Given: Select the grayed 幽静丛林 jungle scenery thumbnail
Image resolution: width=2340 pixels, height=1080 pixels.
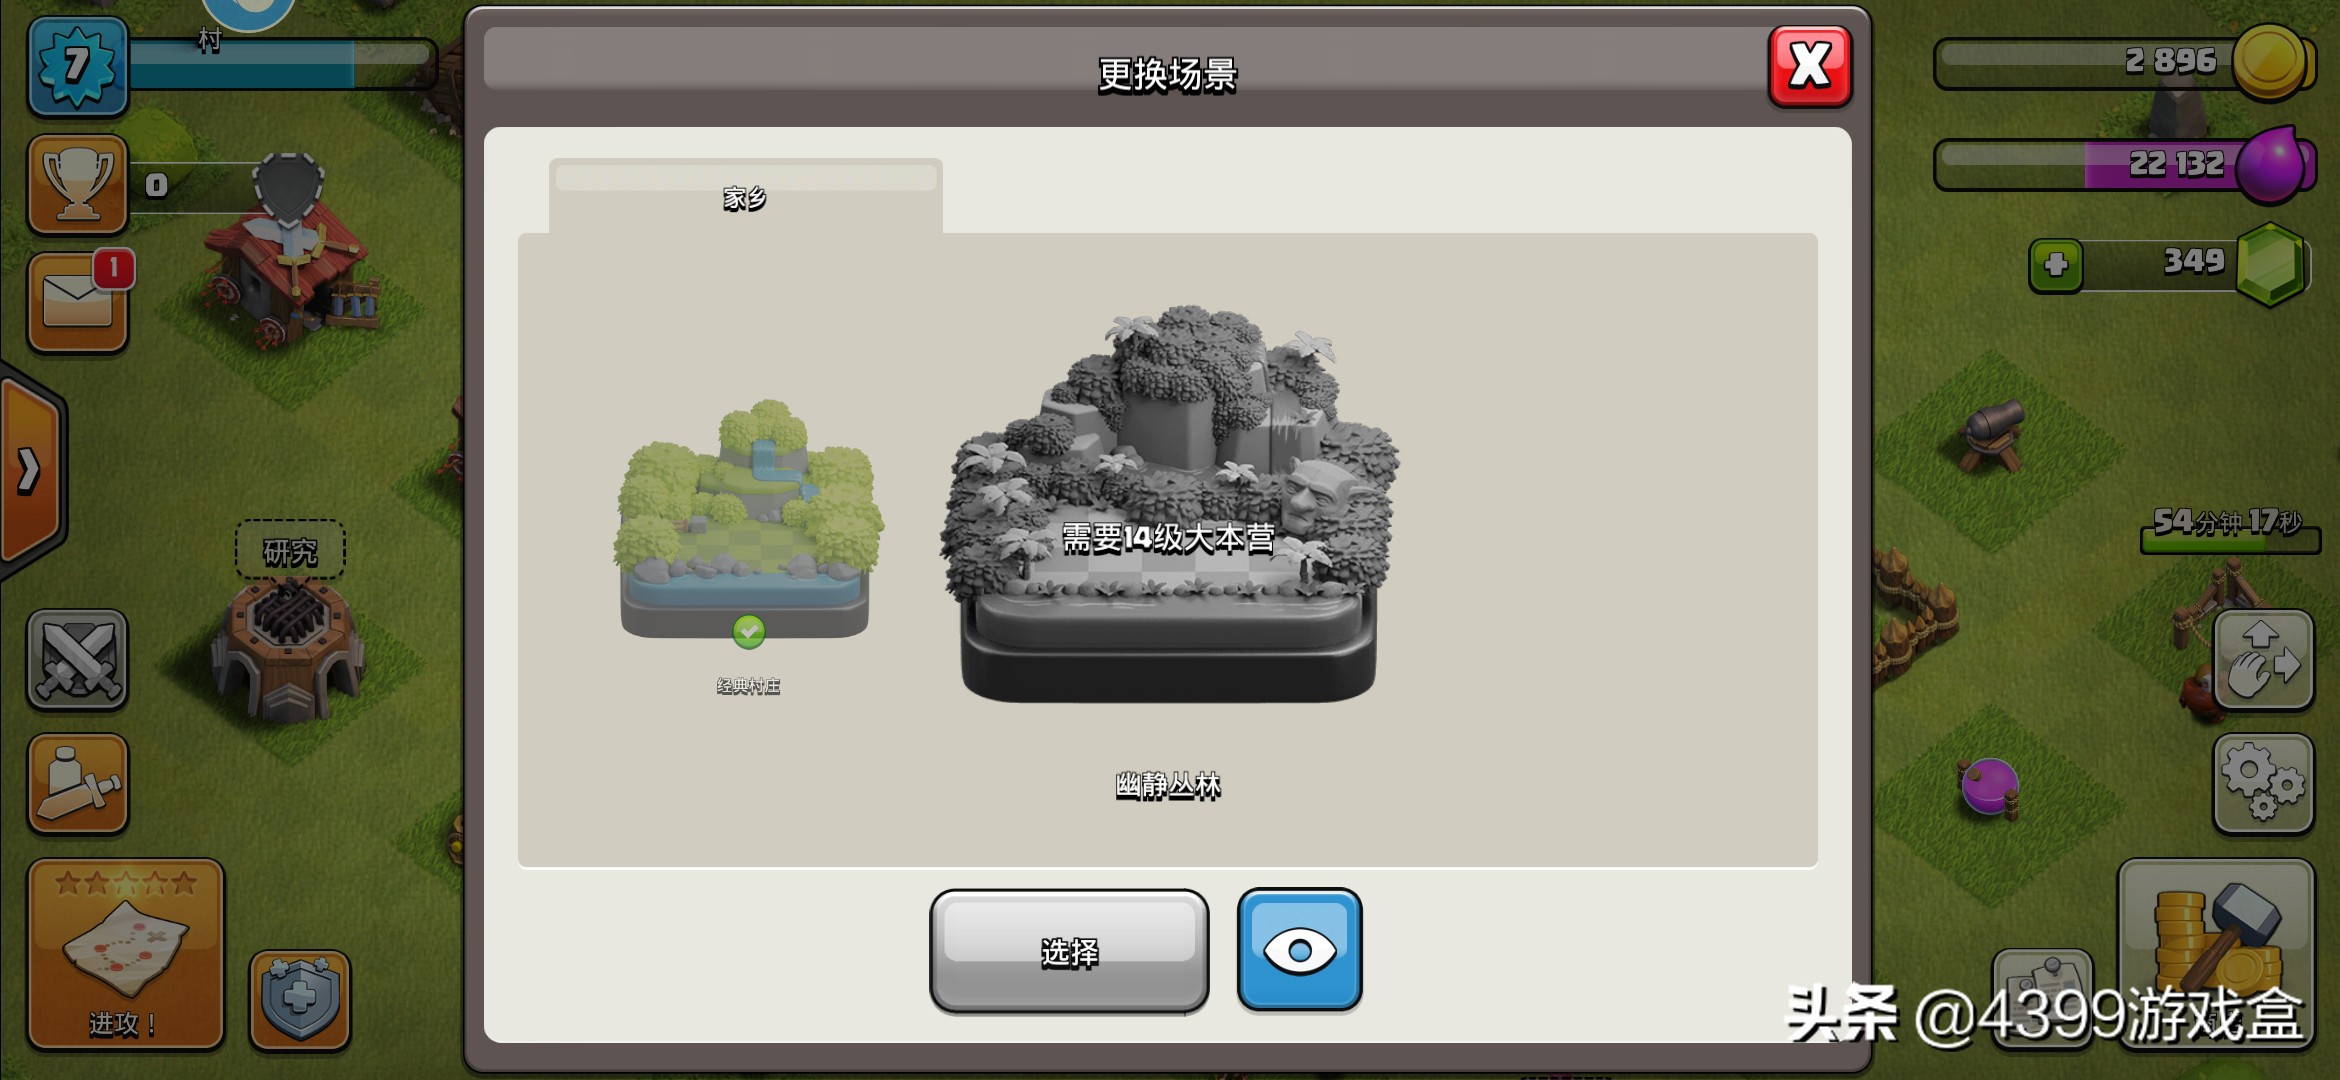Looking at the screenshot, I should pyautogui.click(x=1167, y=505).
